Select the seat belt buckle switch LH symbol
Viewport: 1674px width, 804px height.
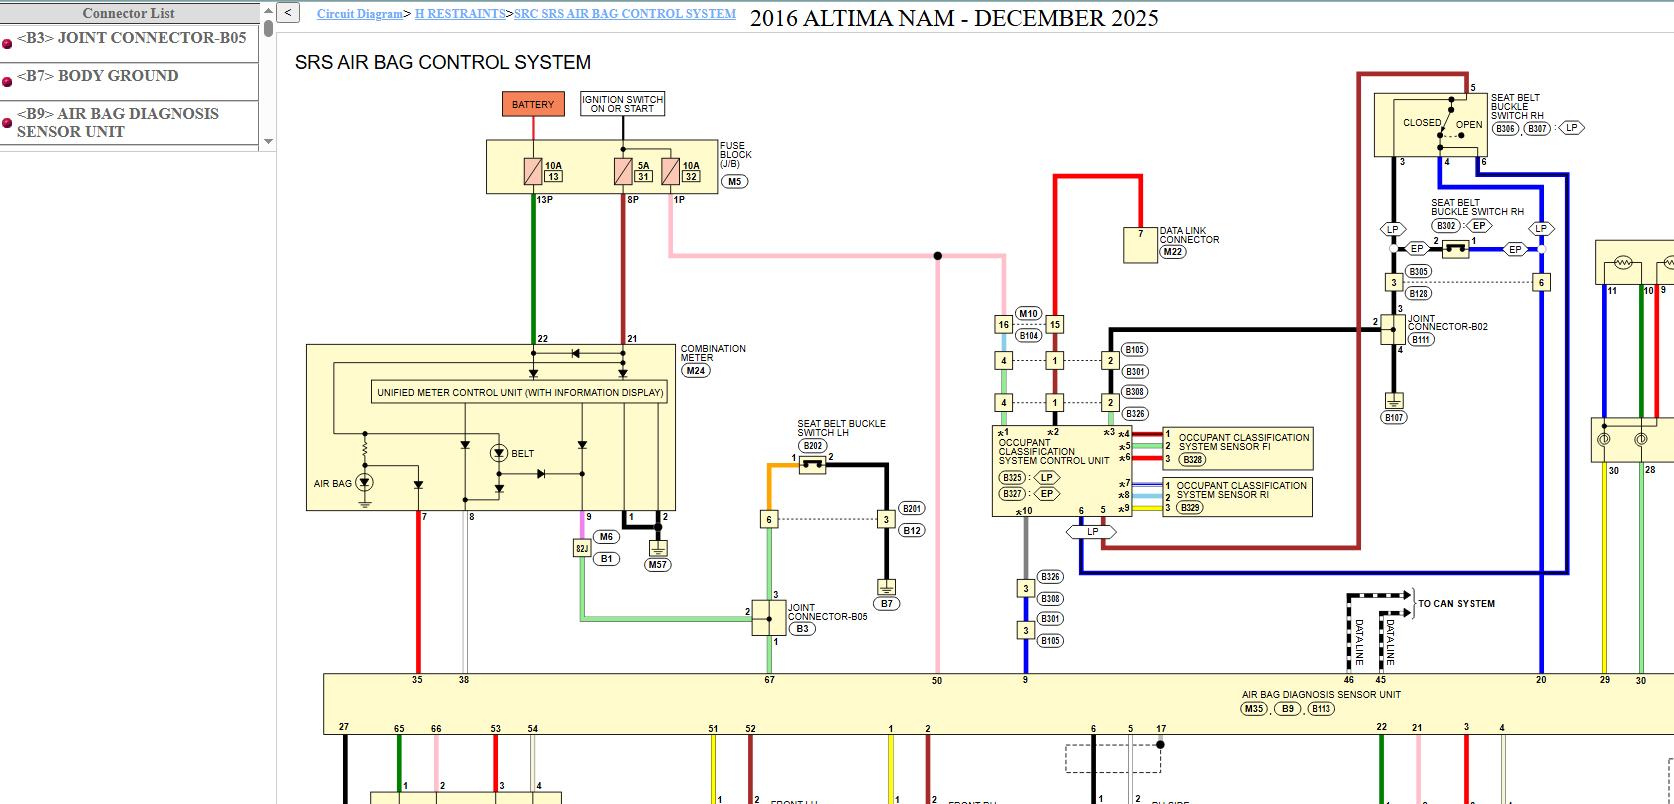(813, 465)
